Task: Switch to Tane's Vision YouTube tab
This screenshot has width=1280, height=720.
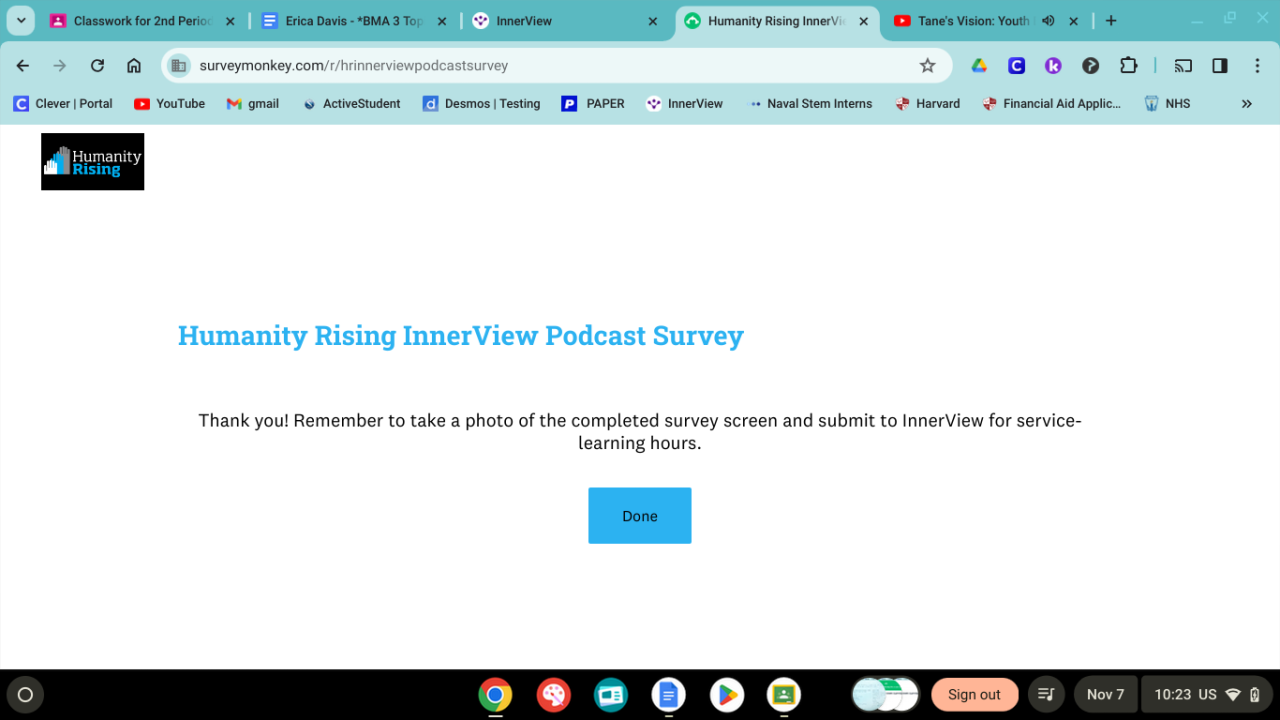Action: pyautogui.click(x=988, y=21)
